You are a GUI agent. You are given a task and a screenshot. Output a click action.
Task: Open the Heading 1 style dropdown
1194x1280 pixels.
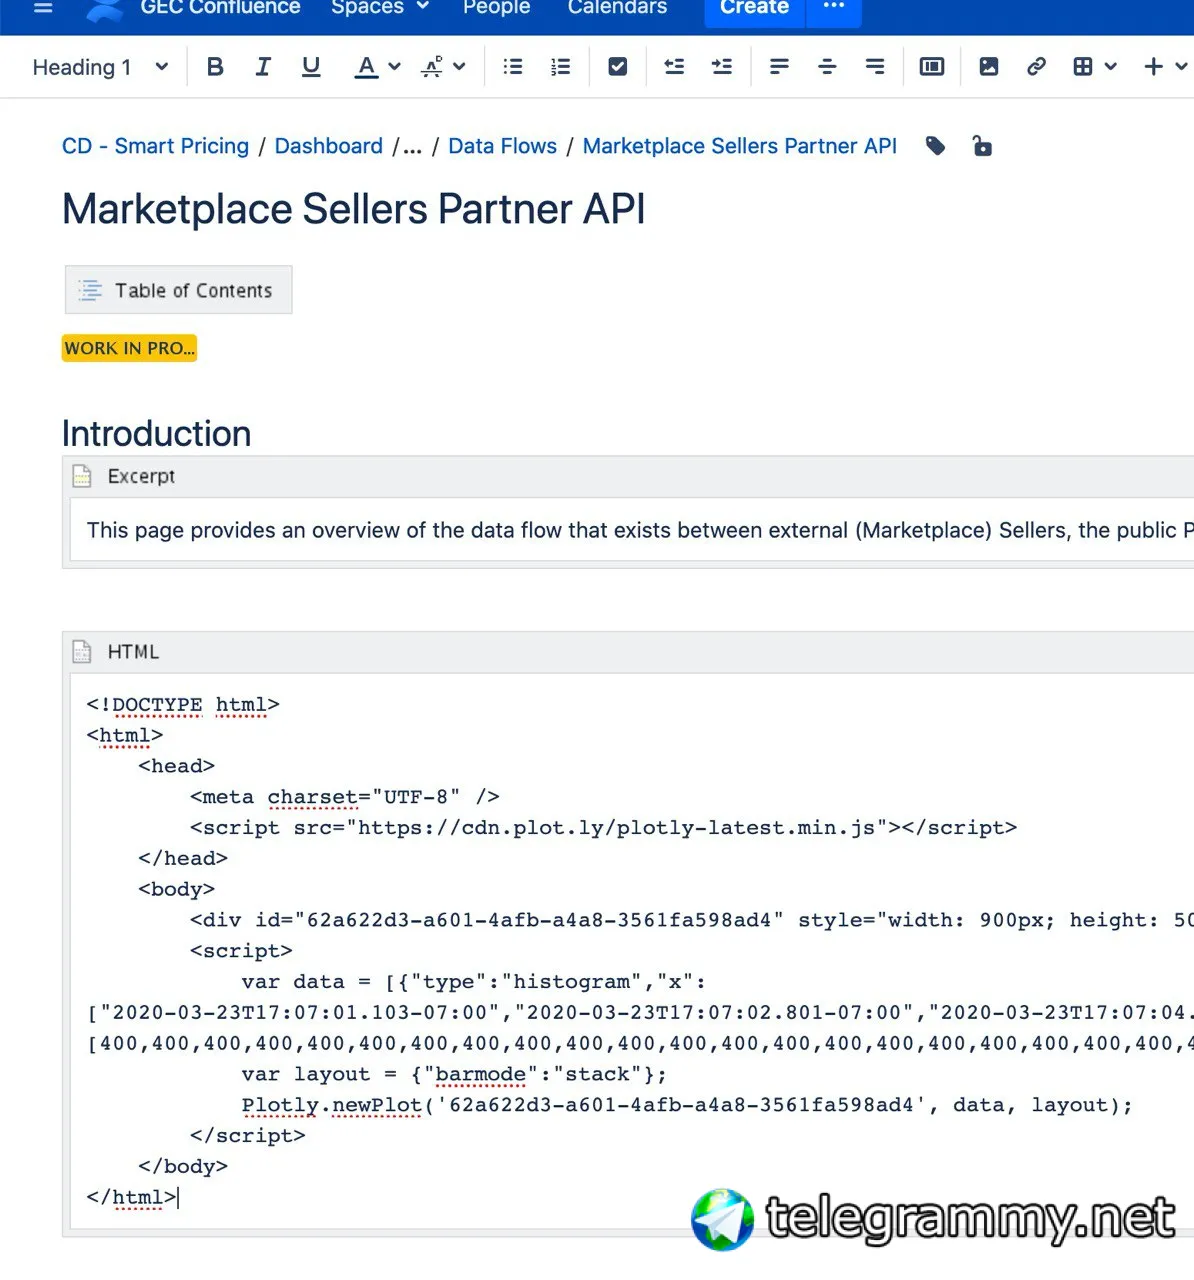(x=100, y=67)
